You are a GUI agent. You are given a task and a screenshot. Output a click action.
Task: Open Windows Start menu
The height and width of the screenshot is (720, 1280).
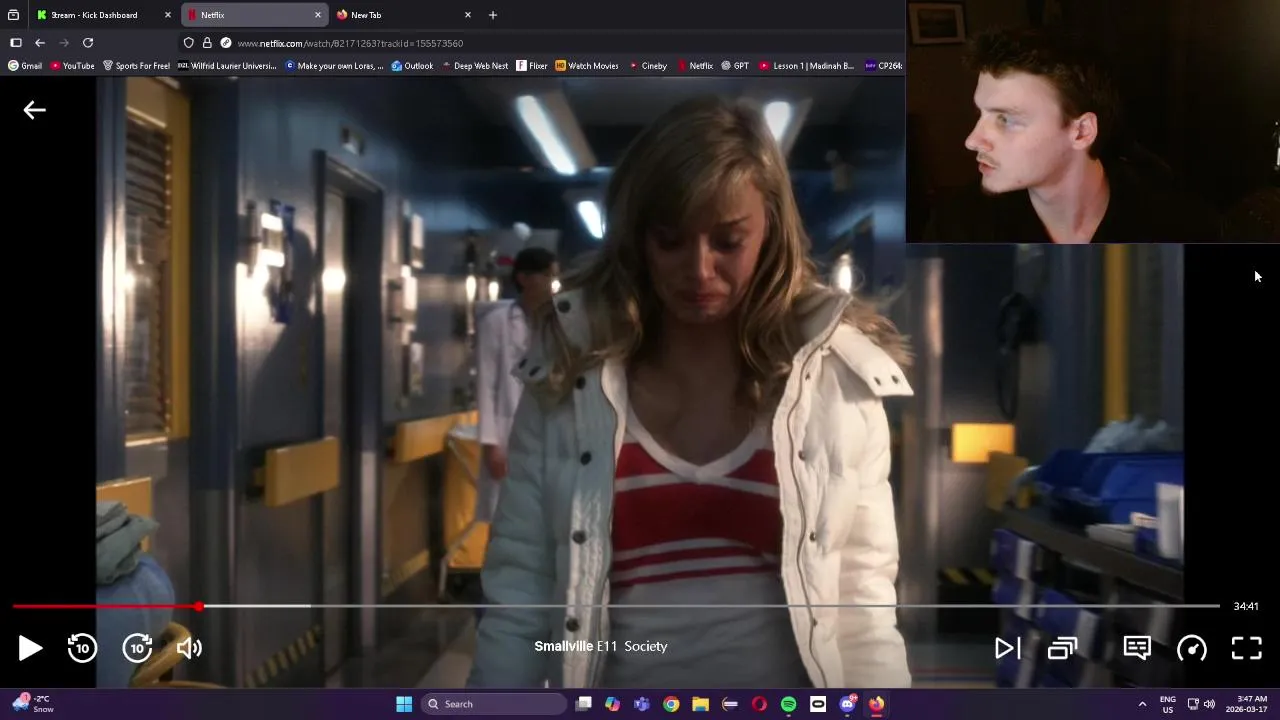404,704
